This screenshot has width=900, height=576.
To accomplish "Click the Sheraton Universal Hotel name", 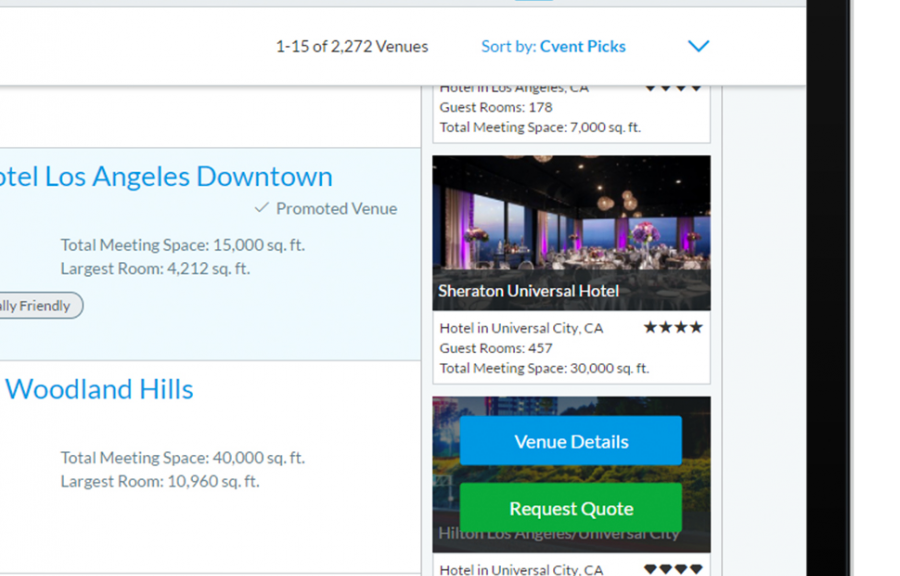I will [x=529, y=291].
